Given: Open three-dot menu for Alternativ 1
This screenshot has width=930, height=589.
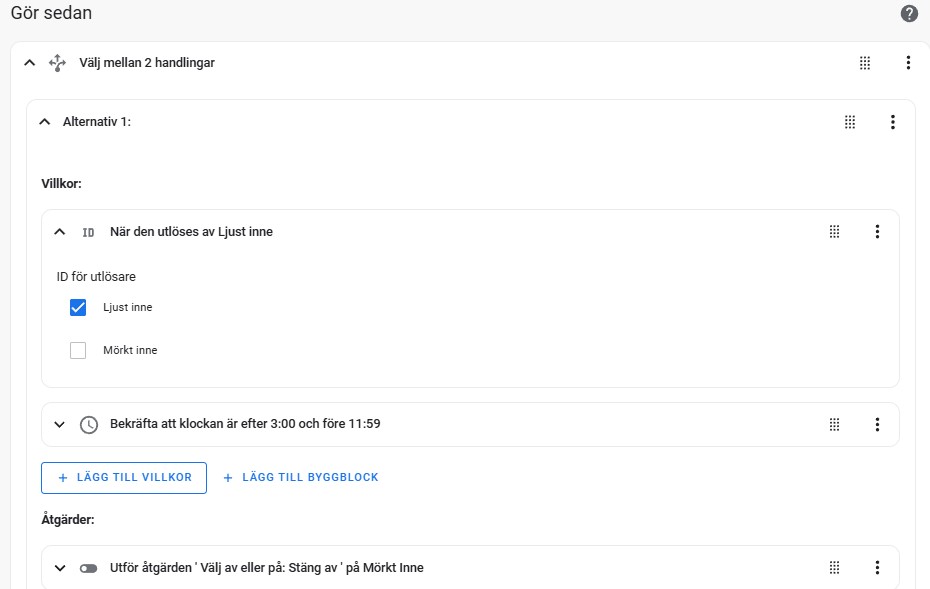Looking at the screenshot, I should click(893, 122).
